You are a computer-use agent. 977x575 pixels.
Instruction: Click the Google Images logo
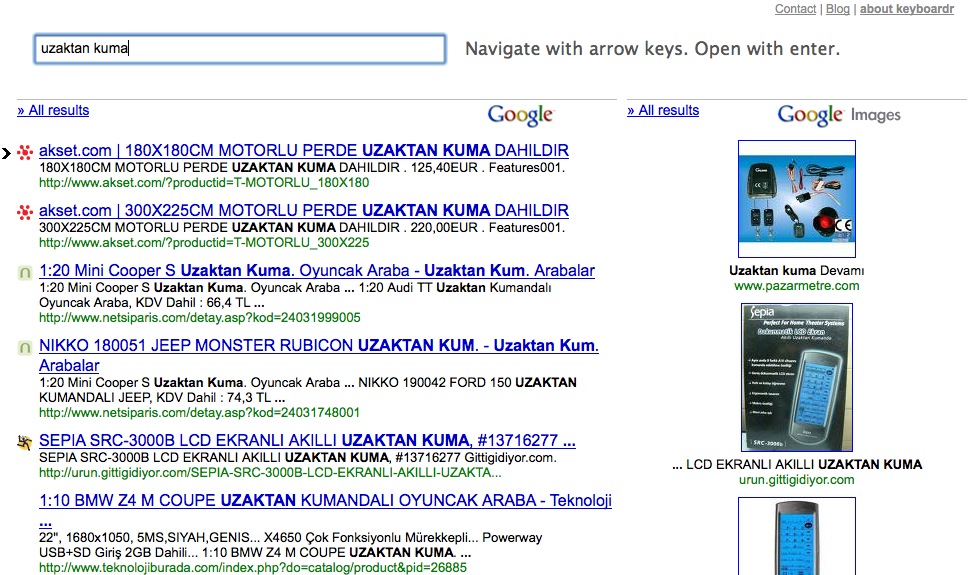[839, 115]
